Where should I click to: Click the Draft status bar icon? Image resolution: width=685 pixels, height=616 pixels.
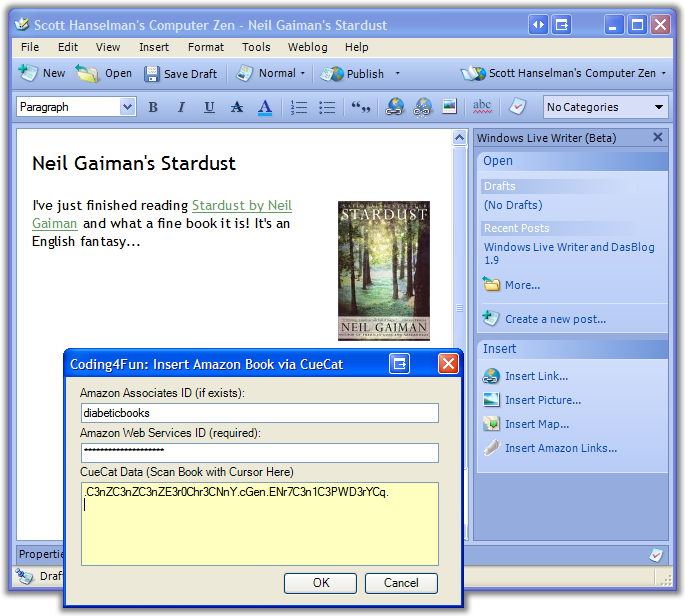(24, 575)
